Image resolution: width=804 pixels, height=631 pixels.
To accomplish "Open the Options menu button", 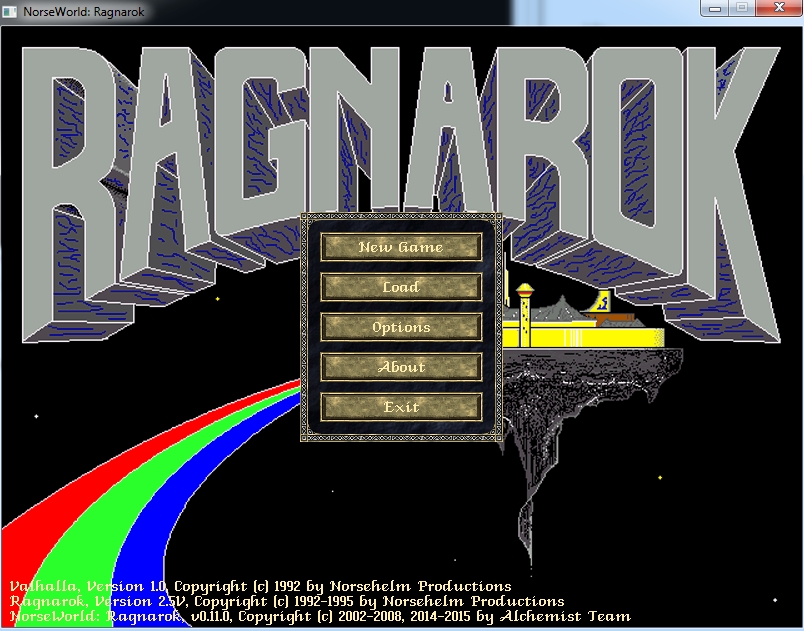I will tap(401, 327).
